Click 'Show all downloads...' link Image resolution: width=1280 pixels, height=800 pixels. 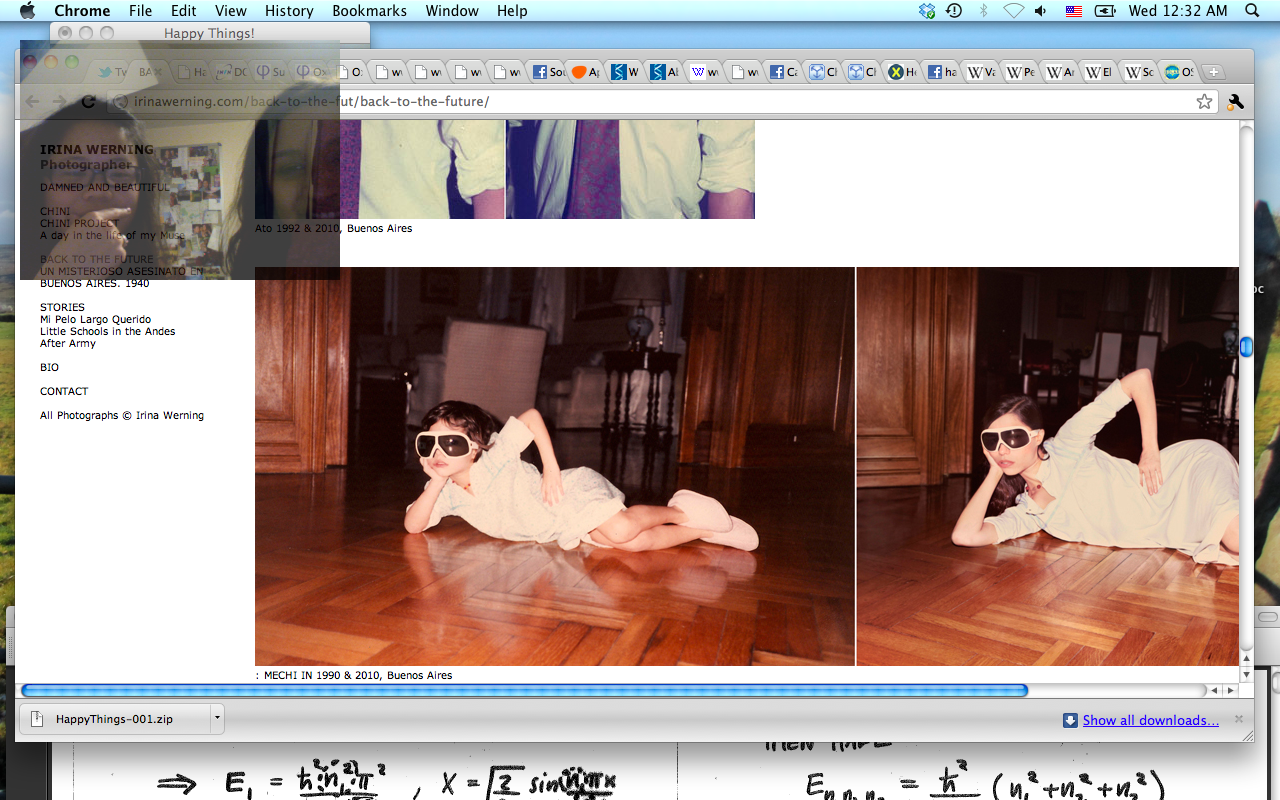(x=1150, y=720)
